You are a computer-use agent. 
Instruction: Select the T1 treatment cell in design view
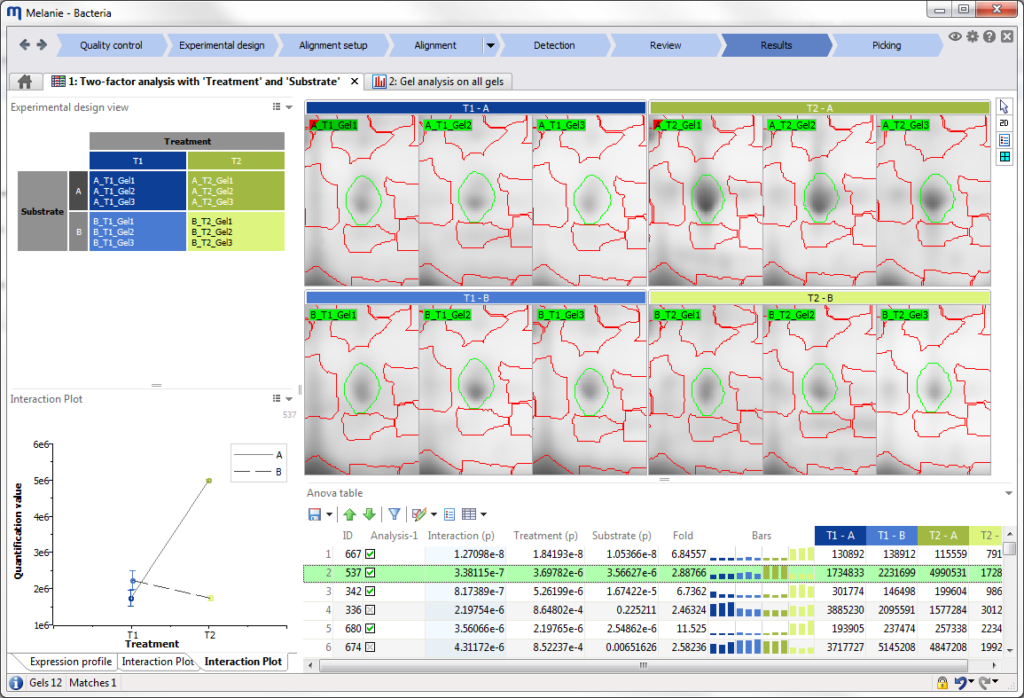point(138,161)
